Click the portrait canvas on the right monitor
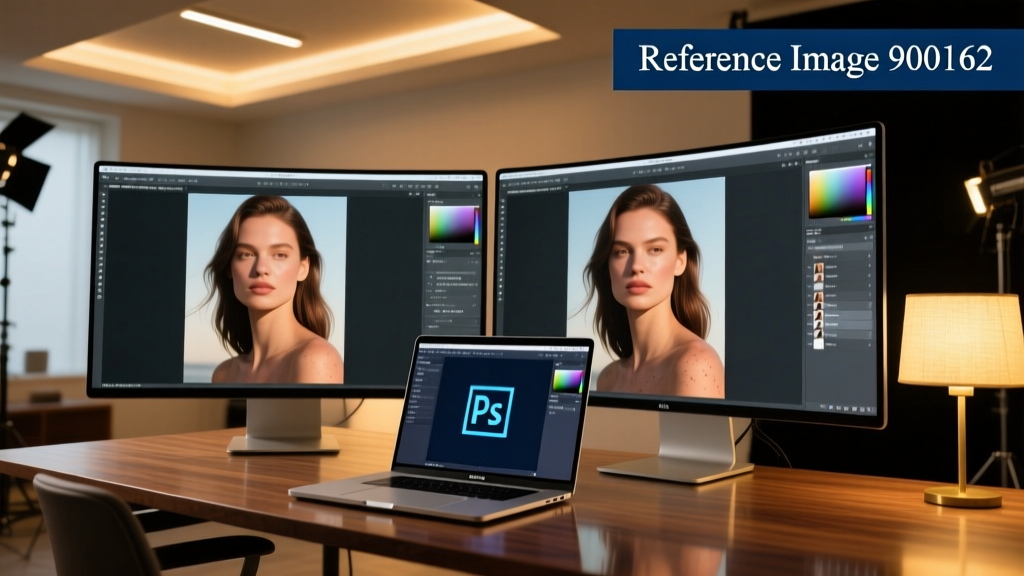This screenshot has width=1024, height=576. 646,287
